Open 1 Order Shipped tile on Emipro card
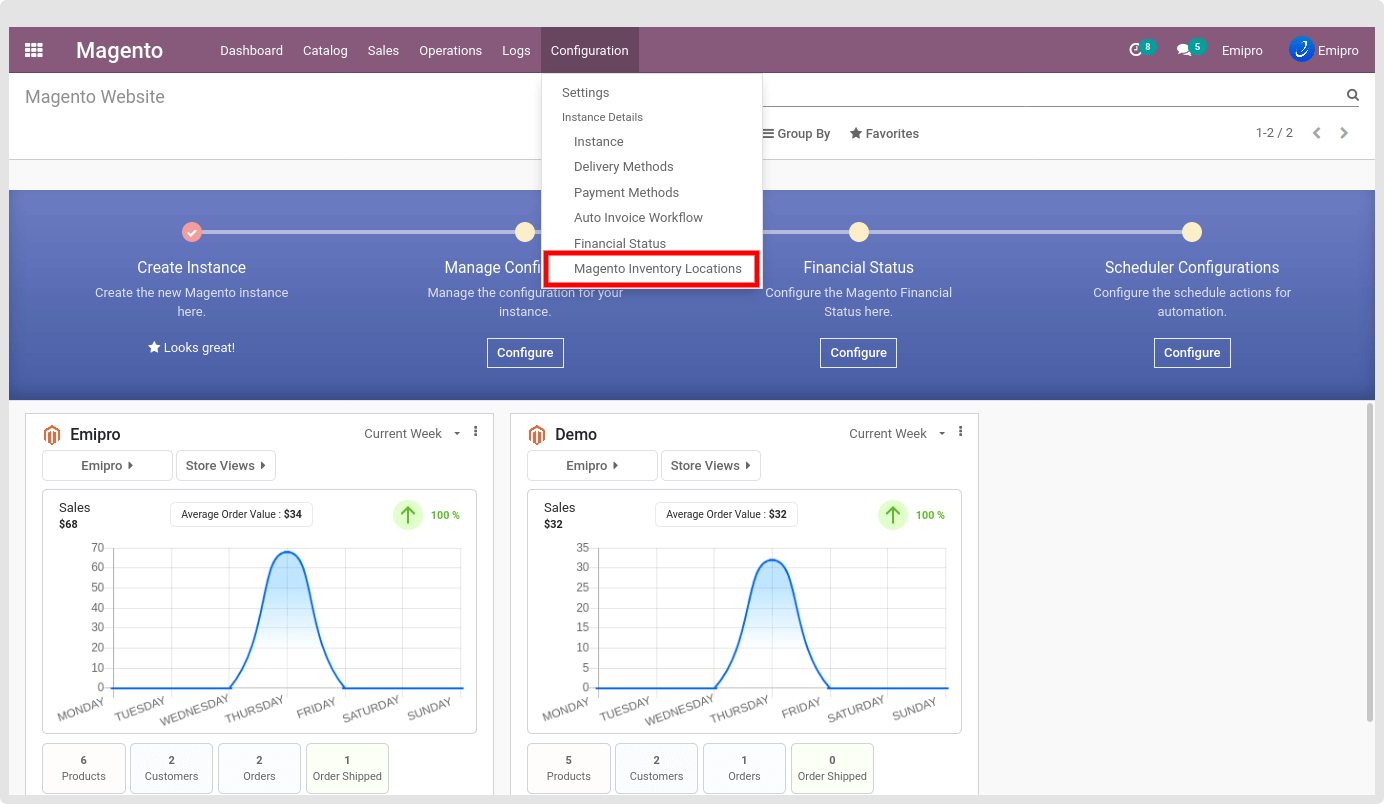The height and width of the screenshot is (804, 1384). point(347,768)
